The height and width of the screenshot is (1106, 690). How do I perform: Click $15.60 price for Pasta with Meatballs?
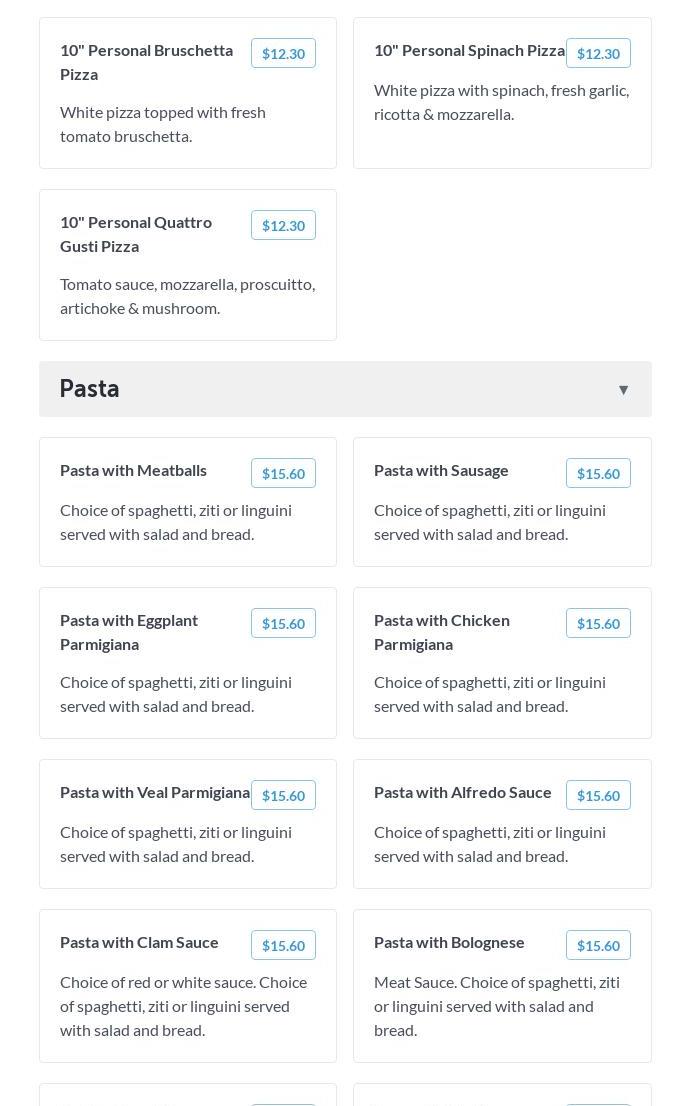[283, 474]
